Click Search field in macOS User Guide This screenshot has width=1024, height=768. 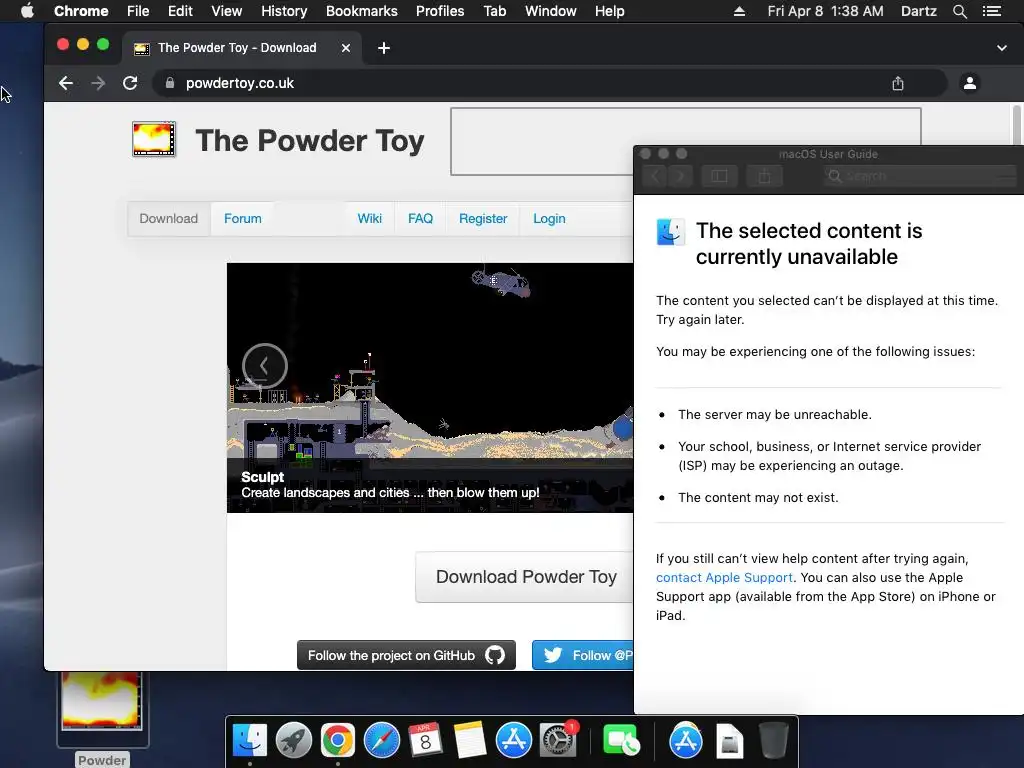[x=920, y=176]
